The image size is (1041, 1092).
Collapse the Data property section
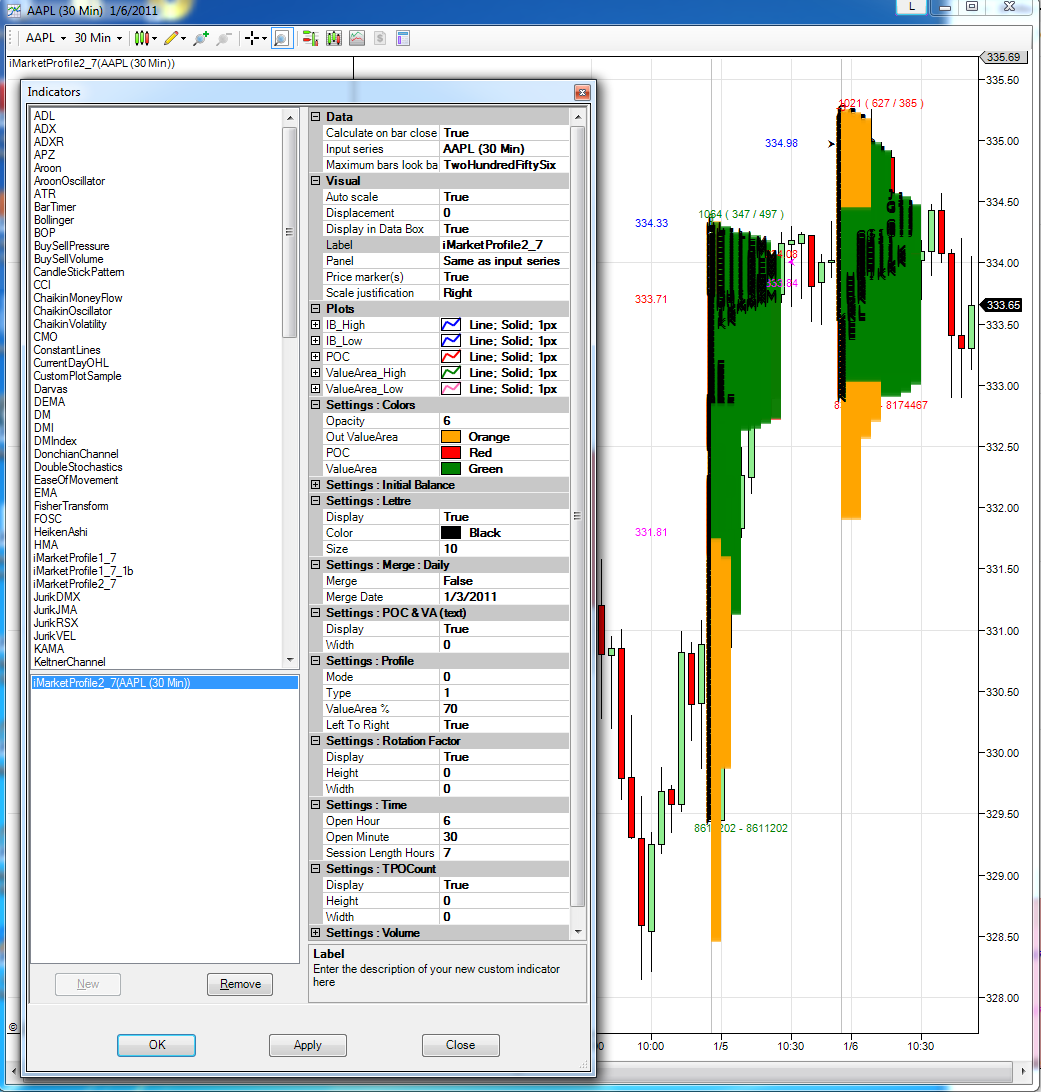[315, 117]
